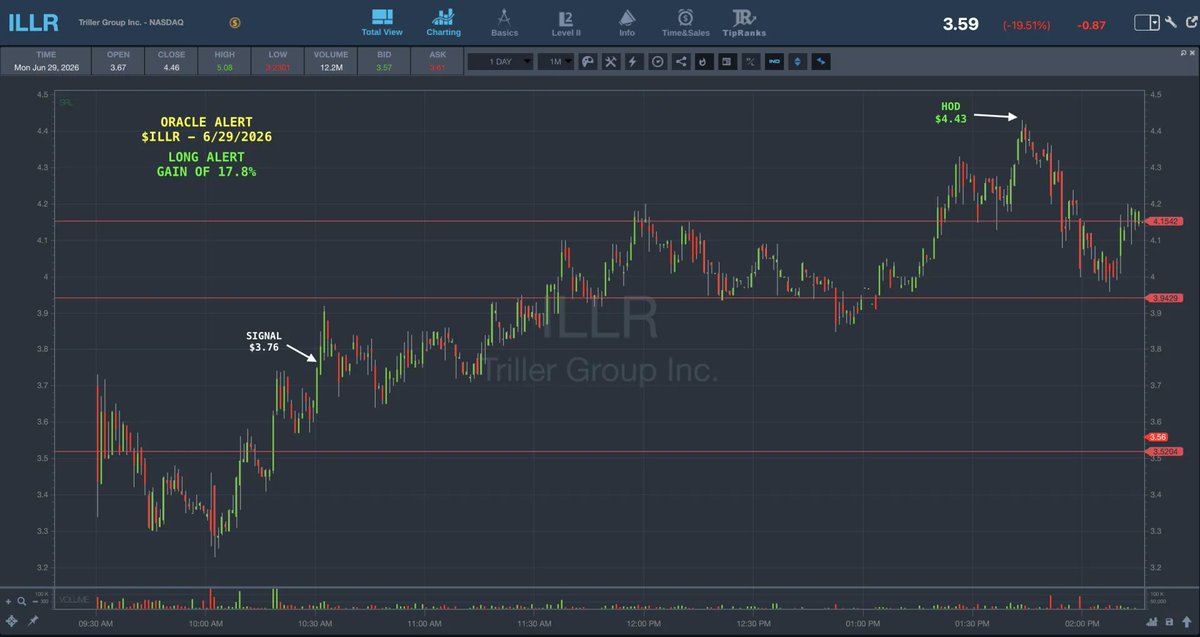Click the news panel icon in toolbar
The image size is (1200, 637).
coord(726,62)
